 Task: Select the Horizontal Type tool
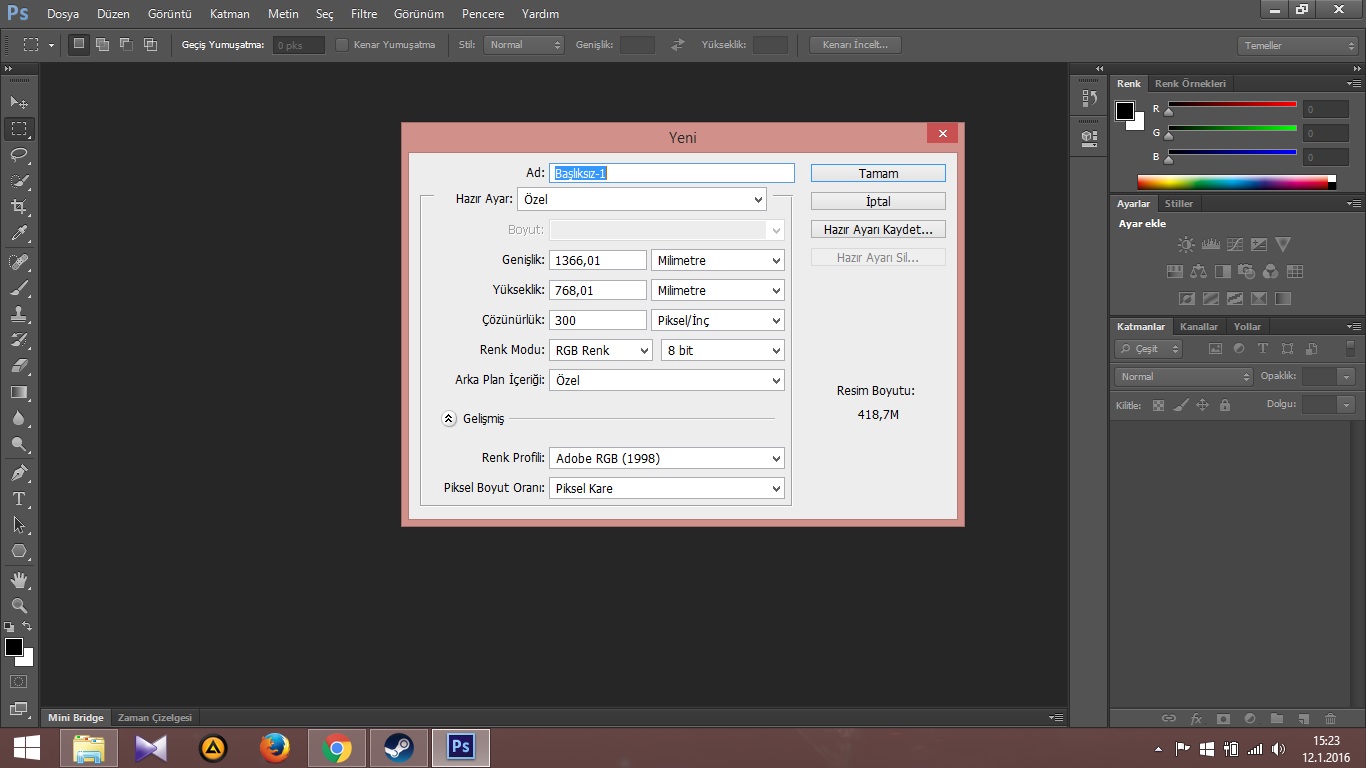pos(19,498)
